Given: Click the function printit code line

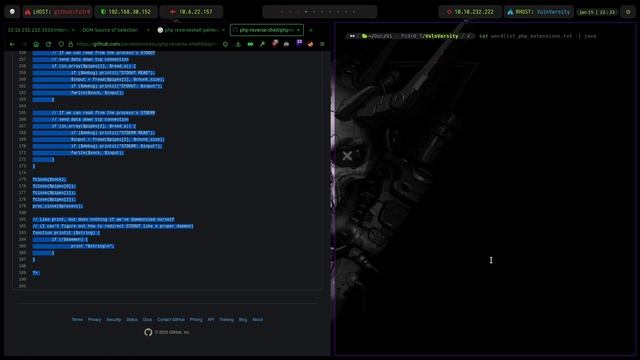Looking at the screenshot, I should tap(66, 233).
